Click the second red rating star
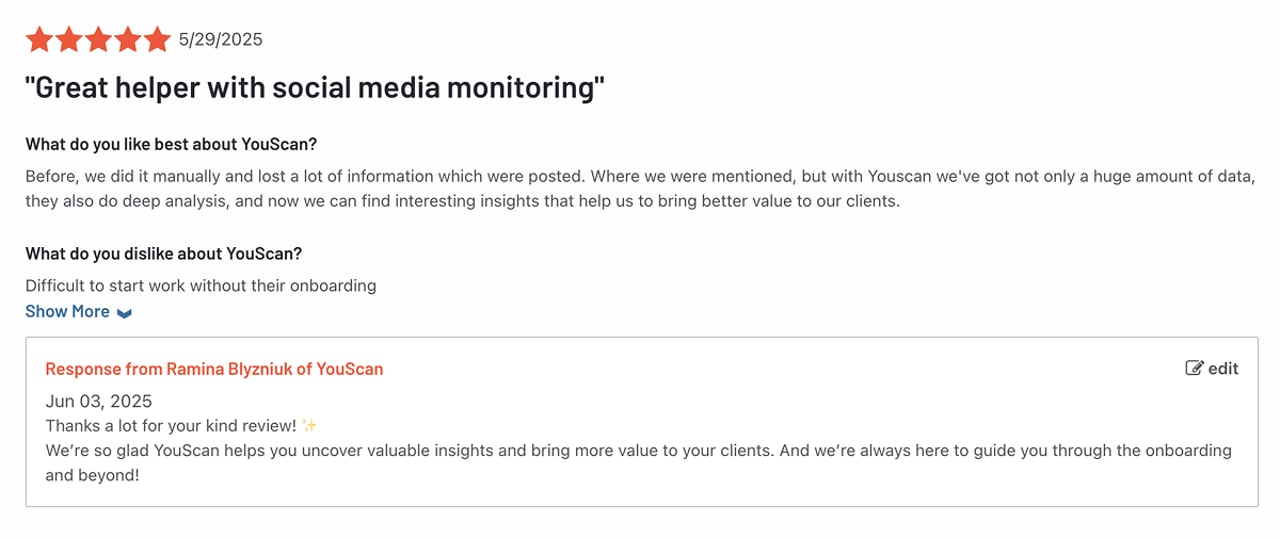 (69, 40)
